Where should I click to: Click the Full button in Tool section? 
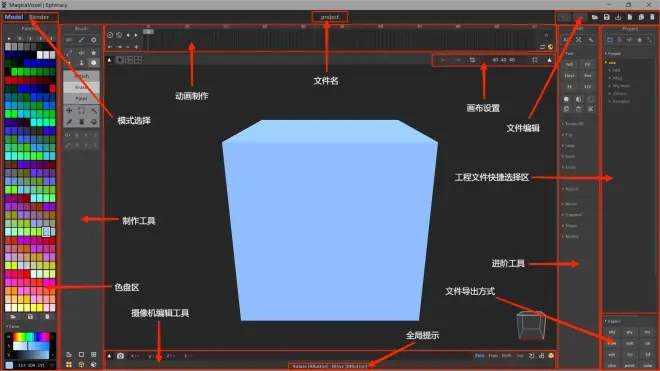click(569, 64)
